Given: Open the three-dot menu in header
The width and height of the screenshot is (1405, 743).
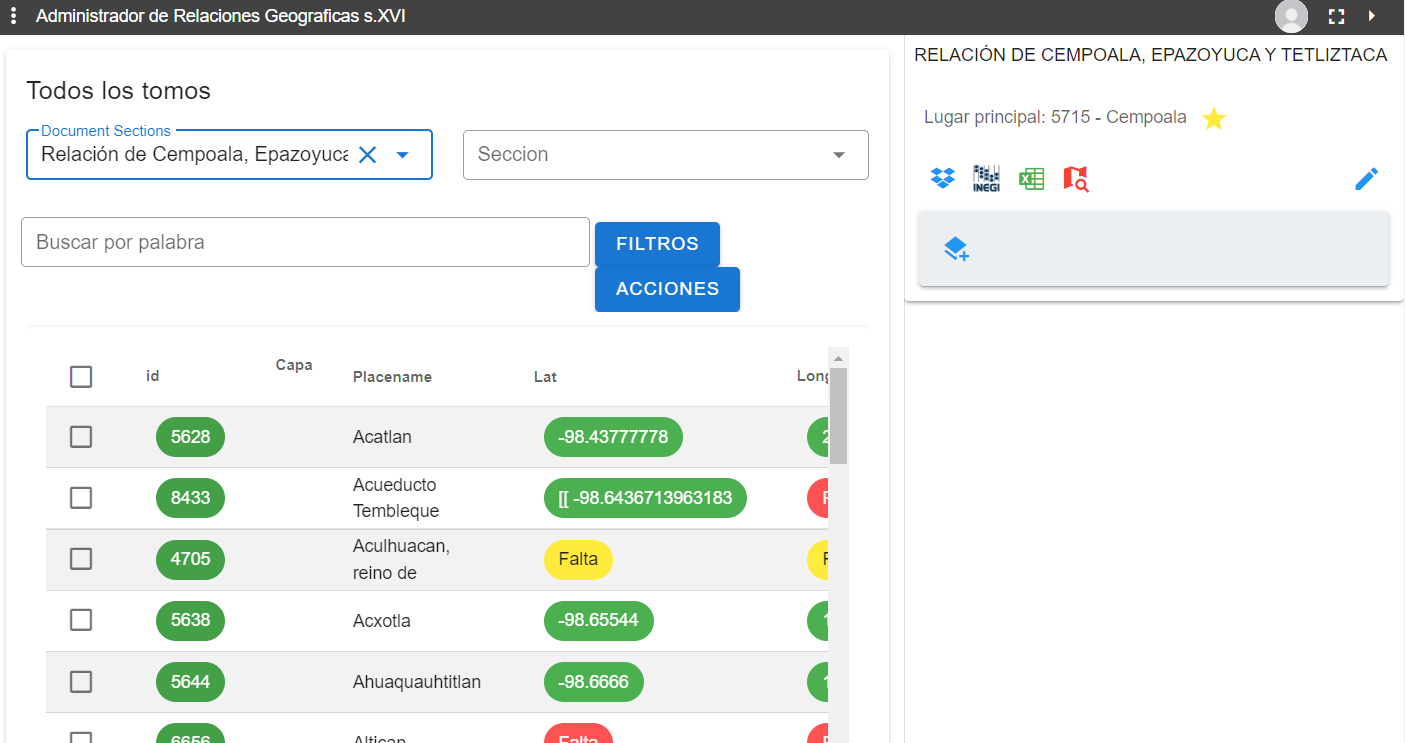Looking at the screenshot, I should tap(13, 16).
